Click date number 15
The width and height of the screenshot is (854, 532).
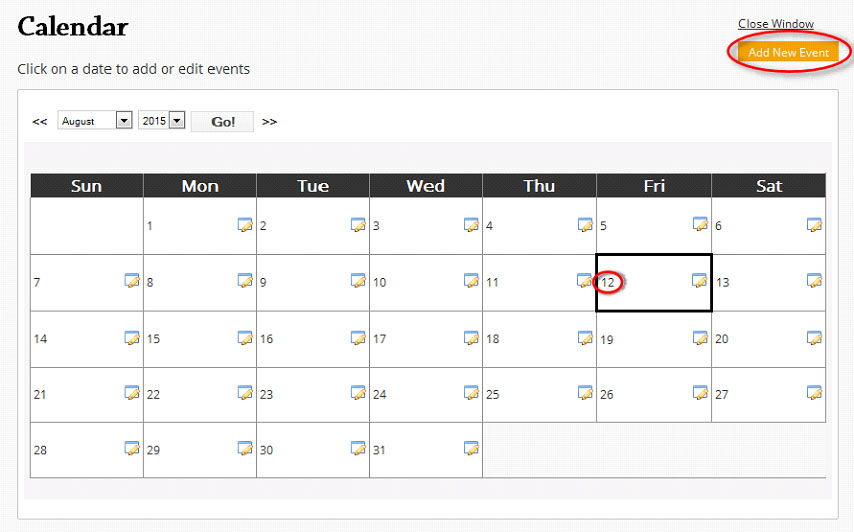153,339
